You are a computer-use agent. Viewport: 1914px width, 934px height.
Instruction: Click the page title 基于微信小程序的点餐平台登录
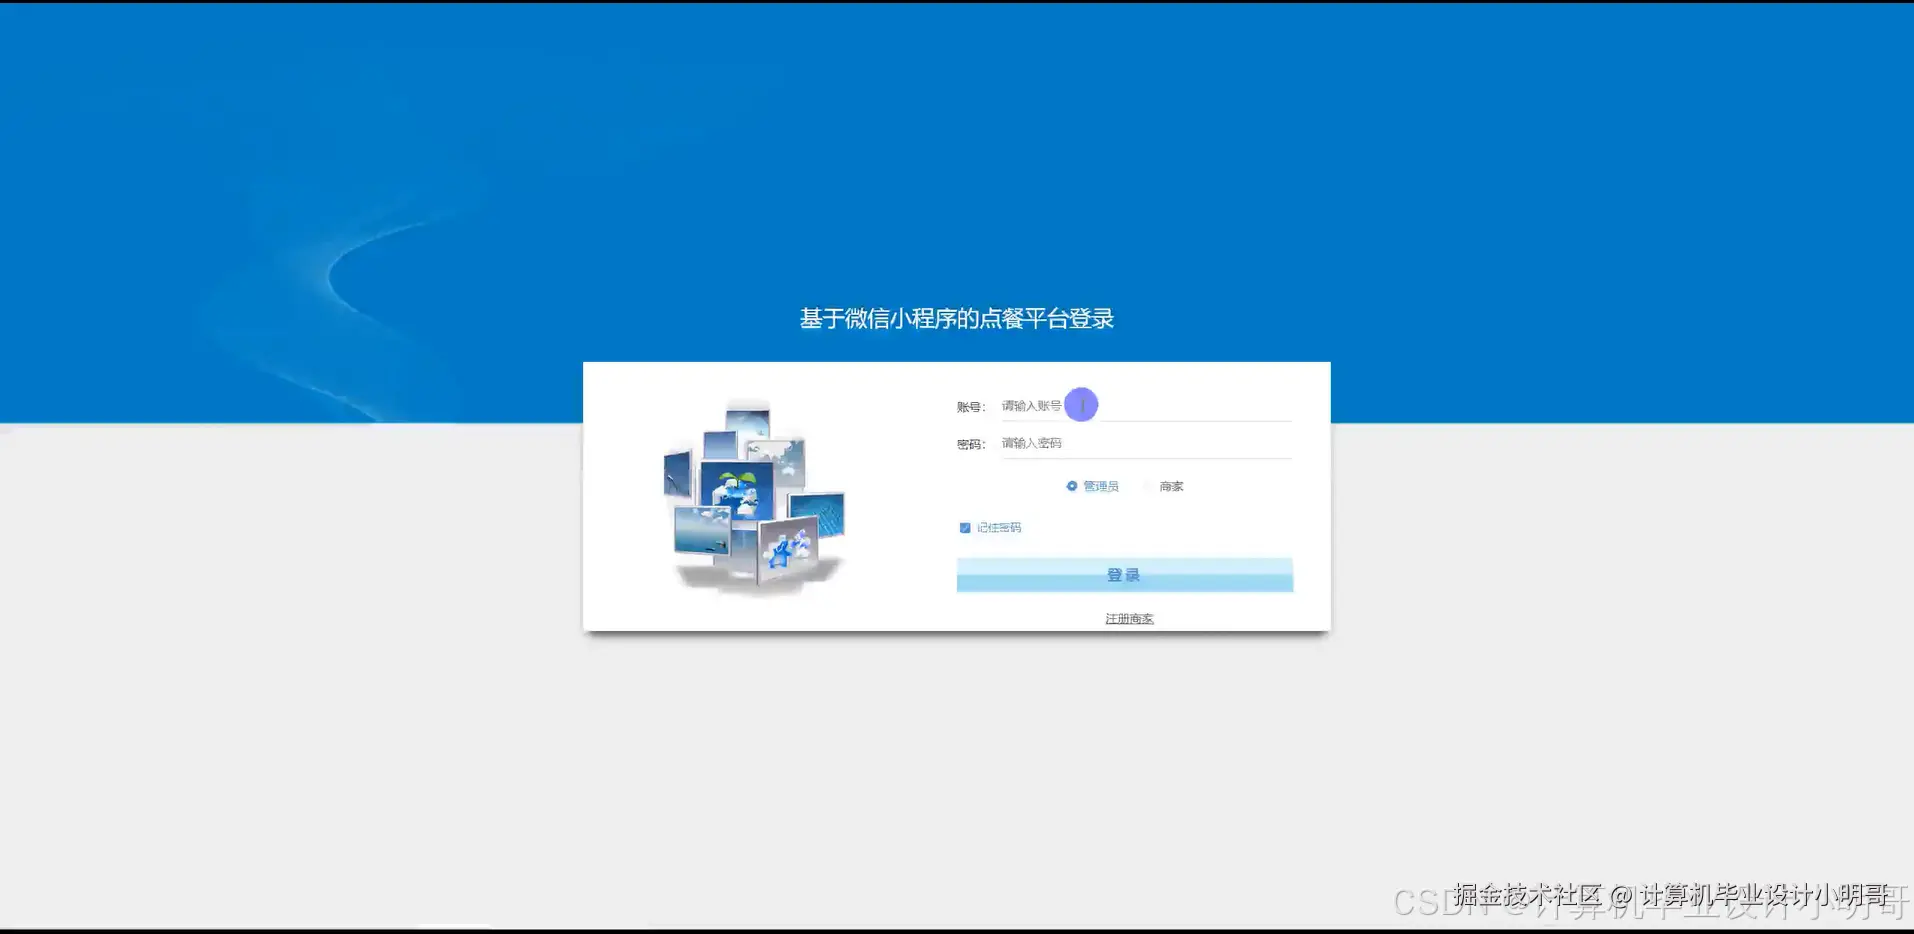[x=957, y=317]
